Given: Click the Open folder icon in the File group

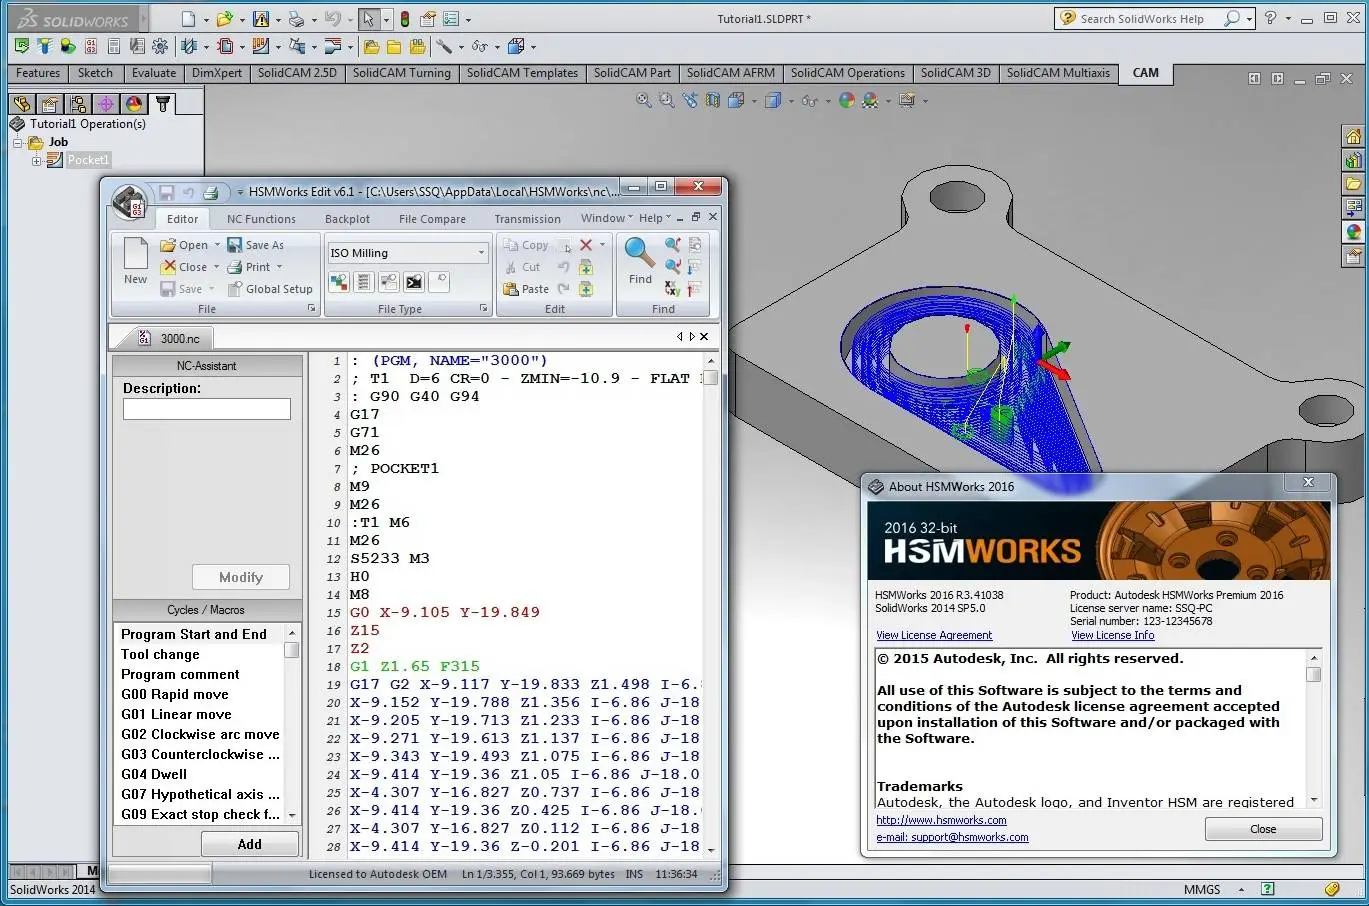Looking at the screenshot, I should tap(168, 245).
